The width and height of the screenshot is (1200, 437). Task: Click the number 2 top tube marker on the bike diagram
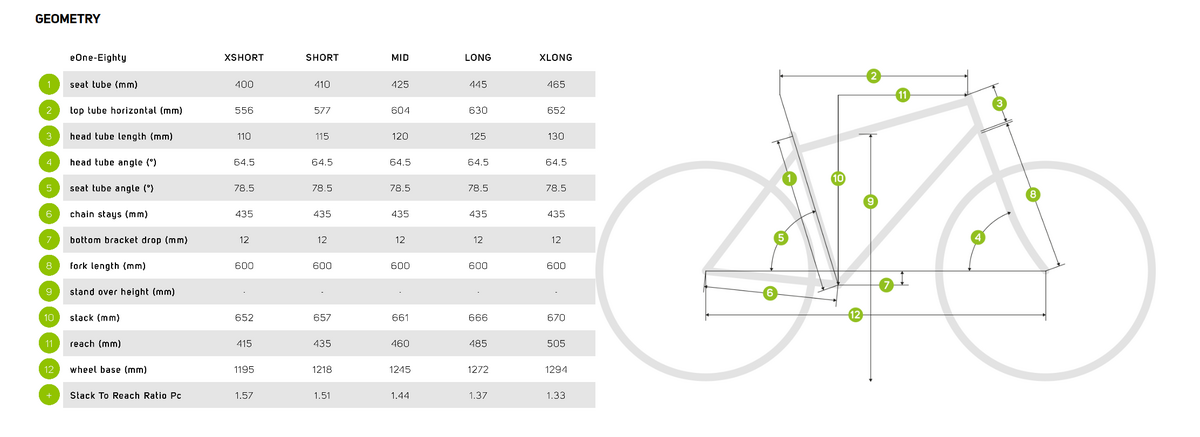point(873,76)
